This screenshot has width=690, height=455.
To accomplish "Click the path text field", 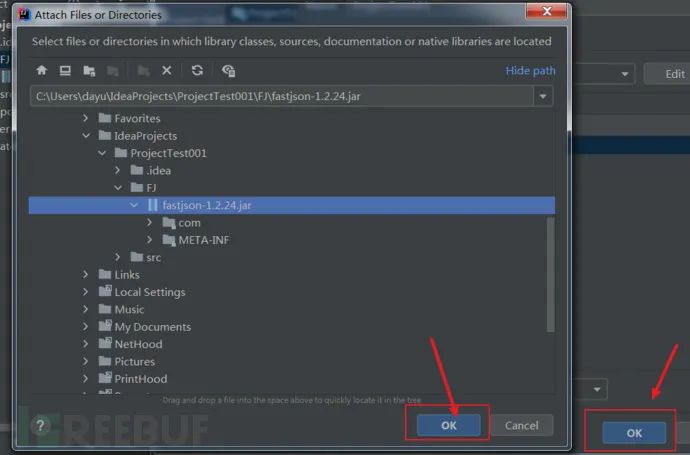I will tap(282, 96).
